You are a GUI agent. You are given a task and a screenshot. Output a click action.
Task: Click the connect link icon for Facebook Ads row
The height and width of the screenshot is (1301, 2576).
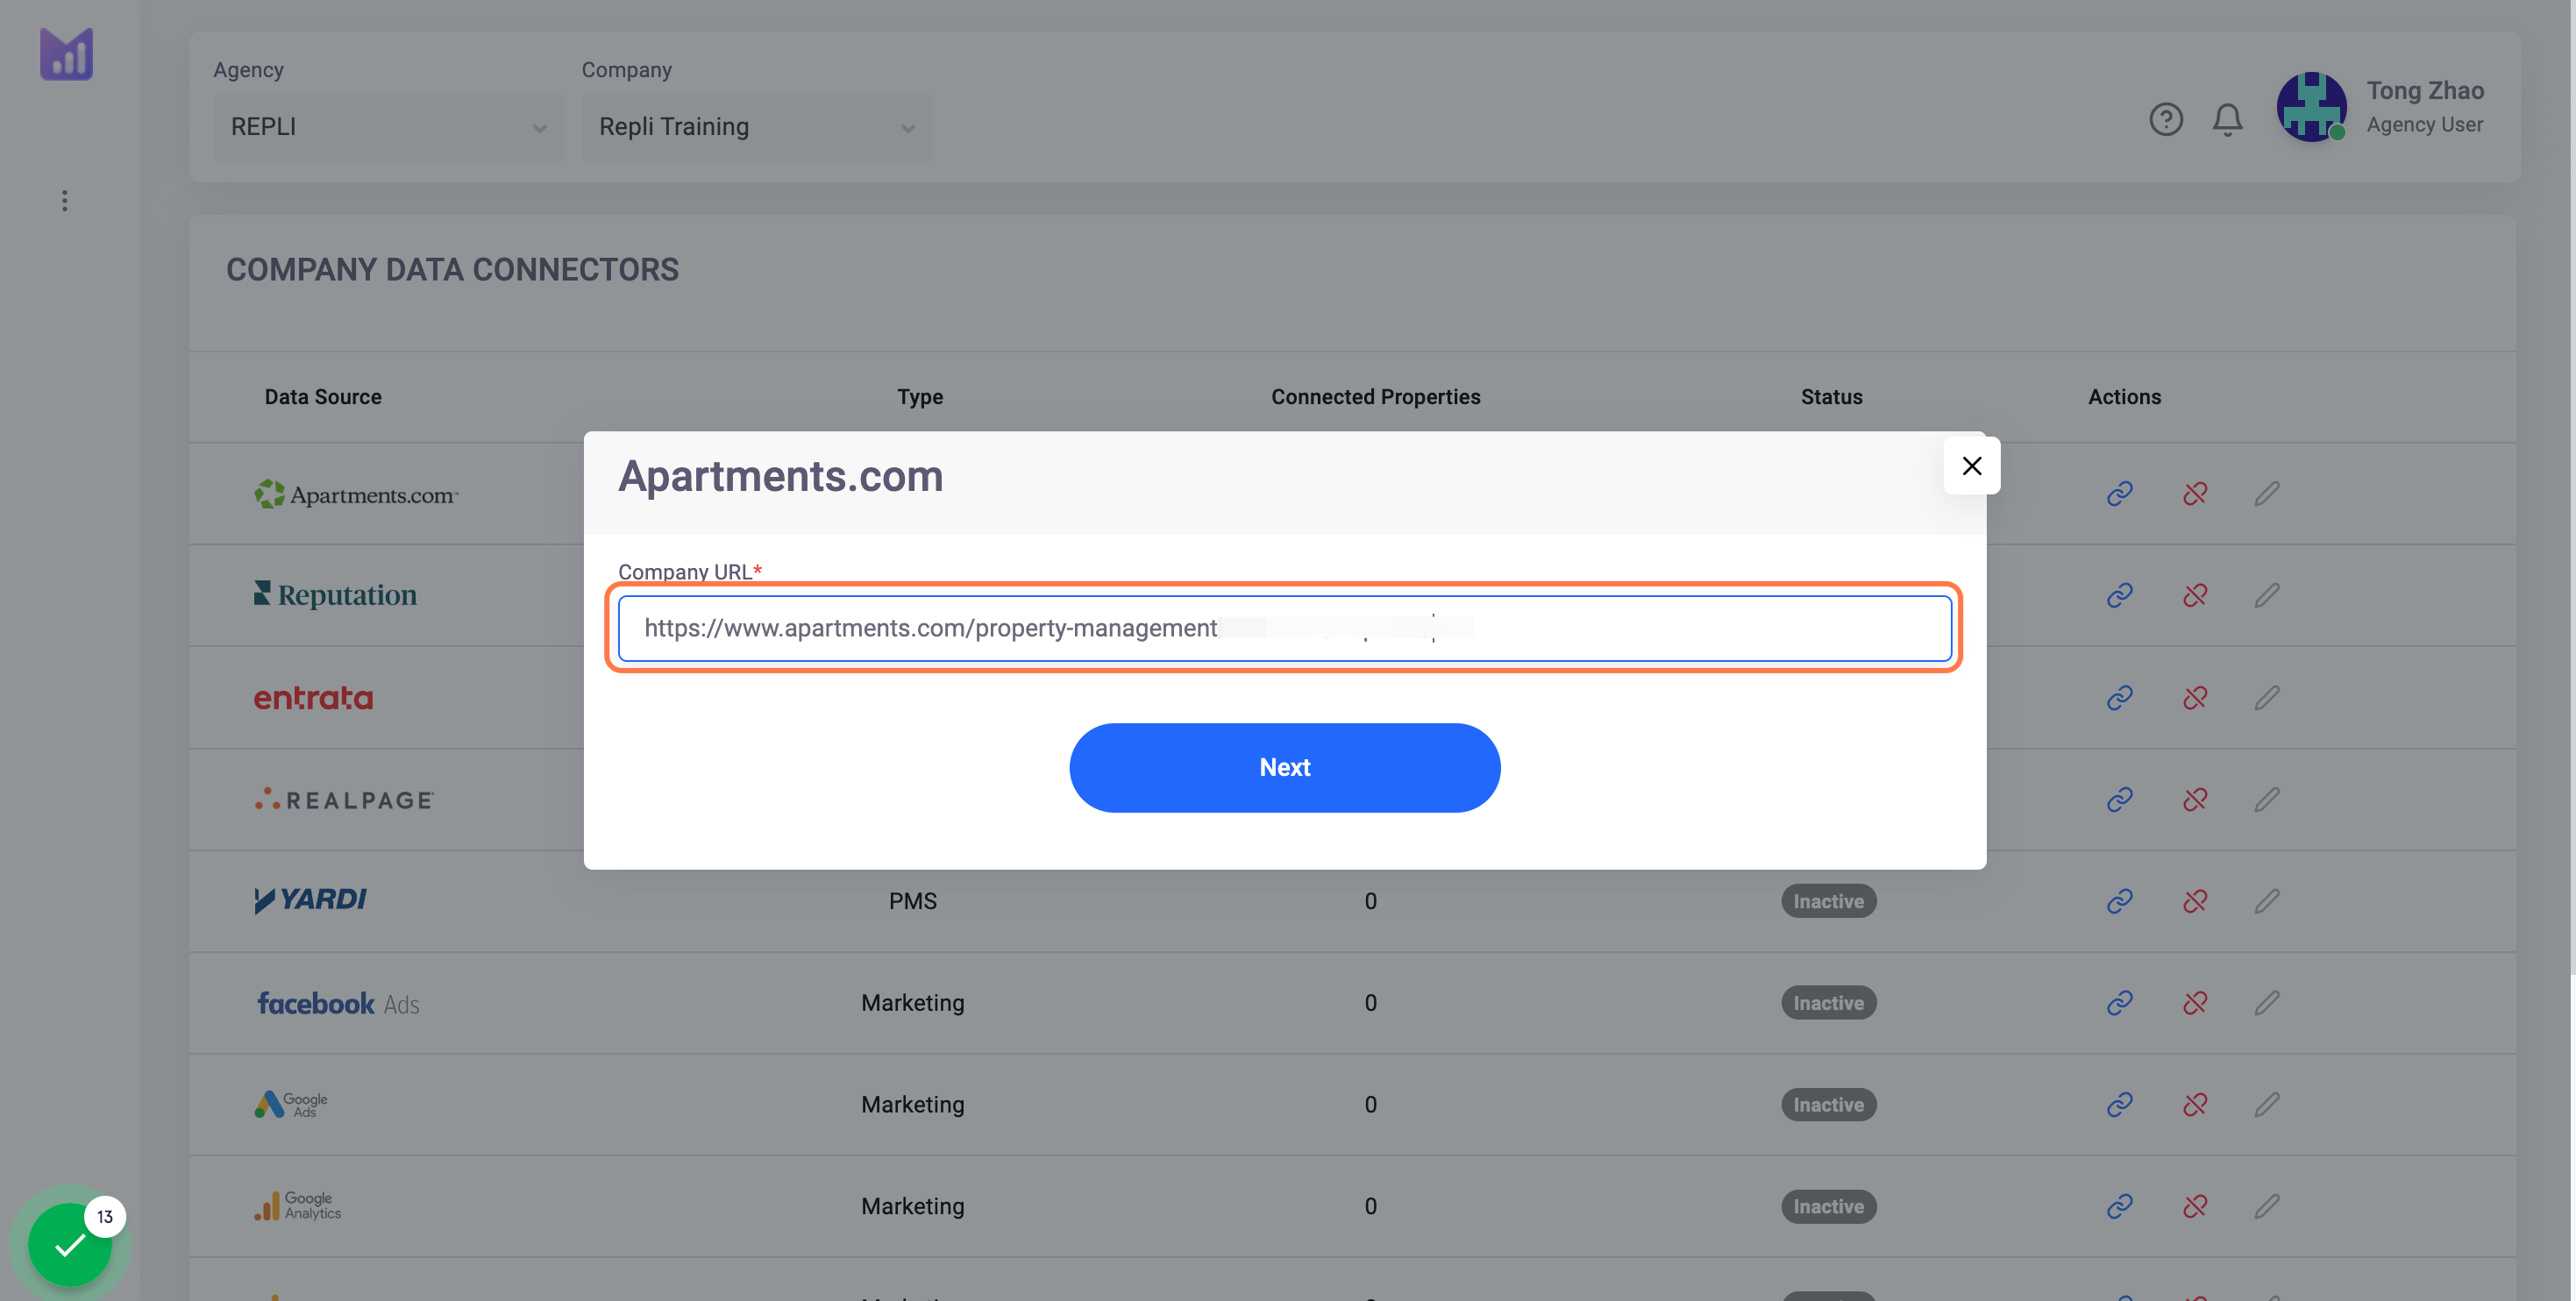[x=2119, y=1003]
